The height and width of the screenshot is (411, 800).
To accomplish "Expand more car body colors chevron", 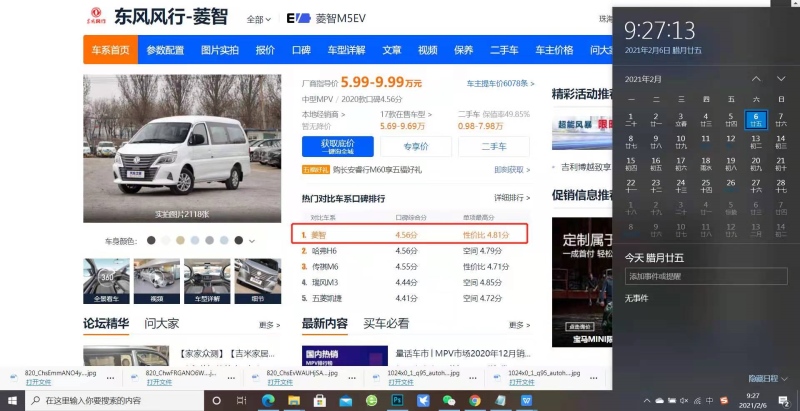I will coord(252,241).
